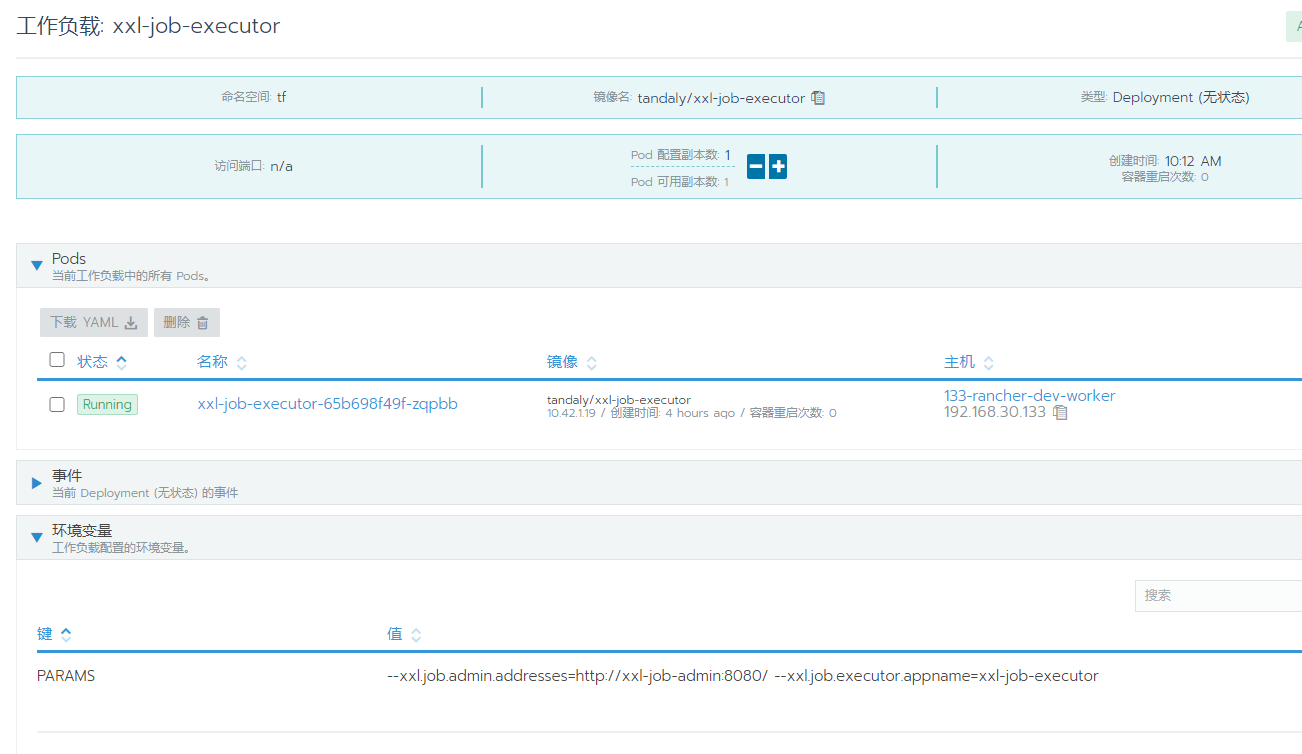Collapse the Pods section
The width and height of the screenshot is (1302, 754).
(x=37, y=265)
